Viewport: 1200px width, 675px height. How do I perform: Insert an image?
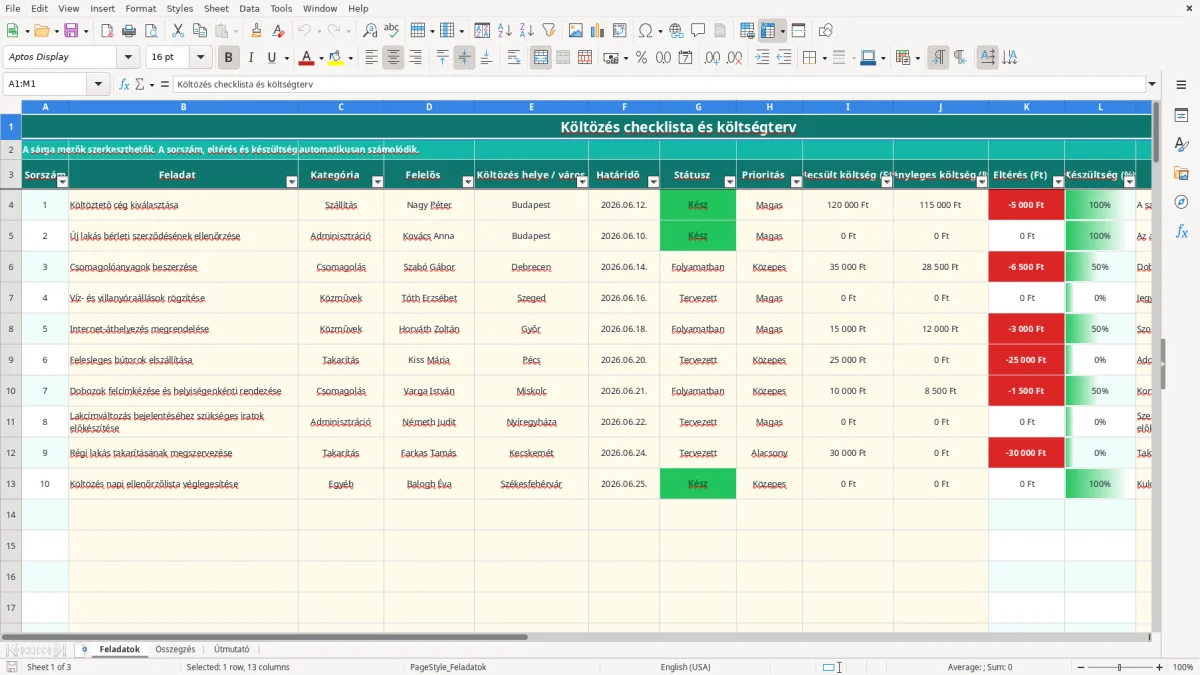pos(575,31)
